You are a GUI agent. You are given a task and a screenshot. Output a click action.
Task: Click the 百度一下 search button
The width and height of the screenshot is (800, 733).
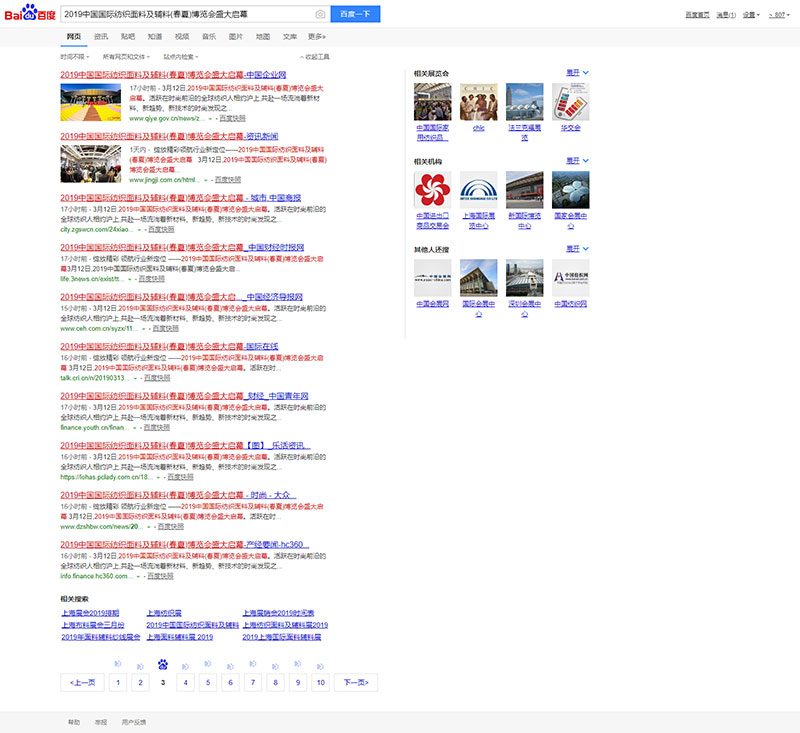pos(355,14)
